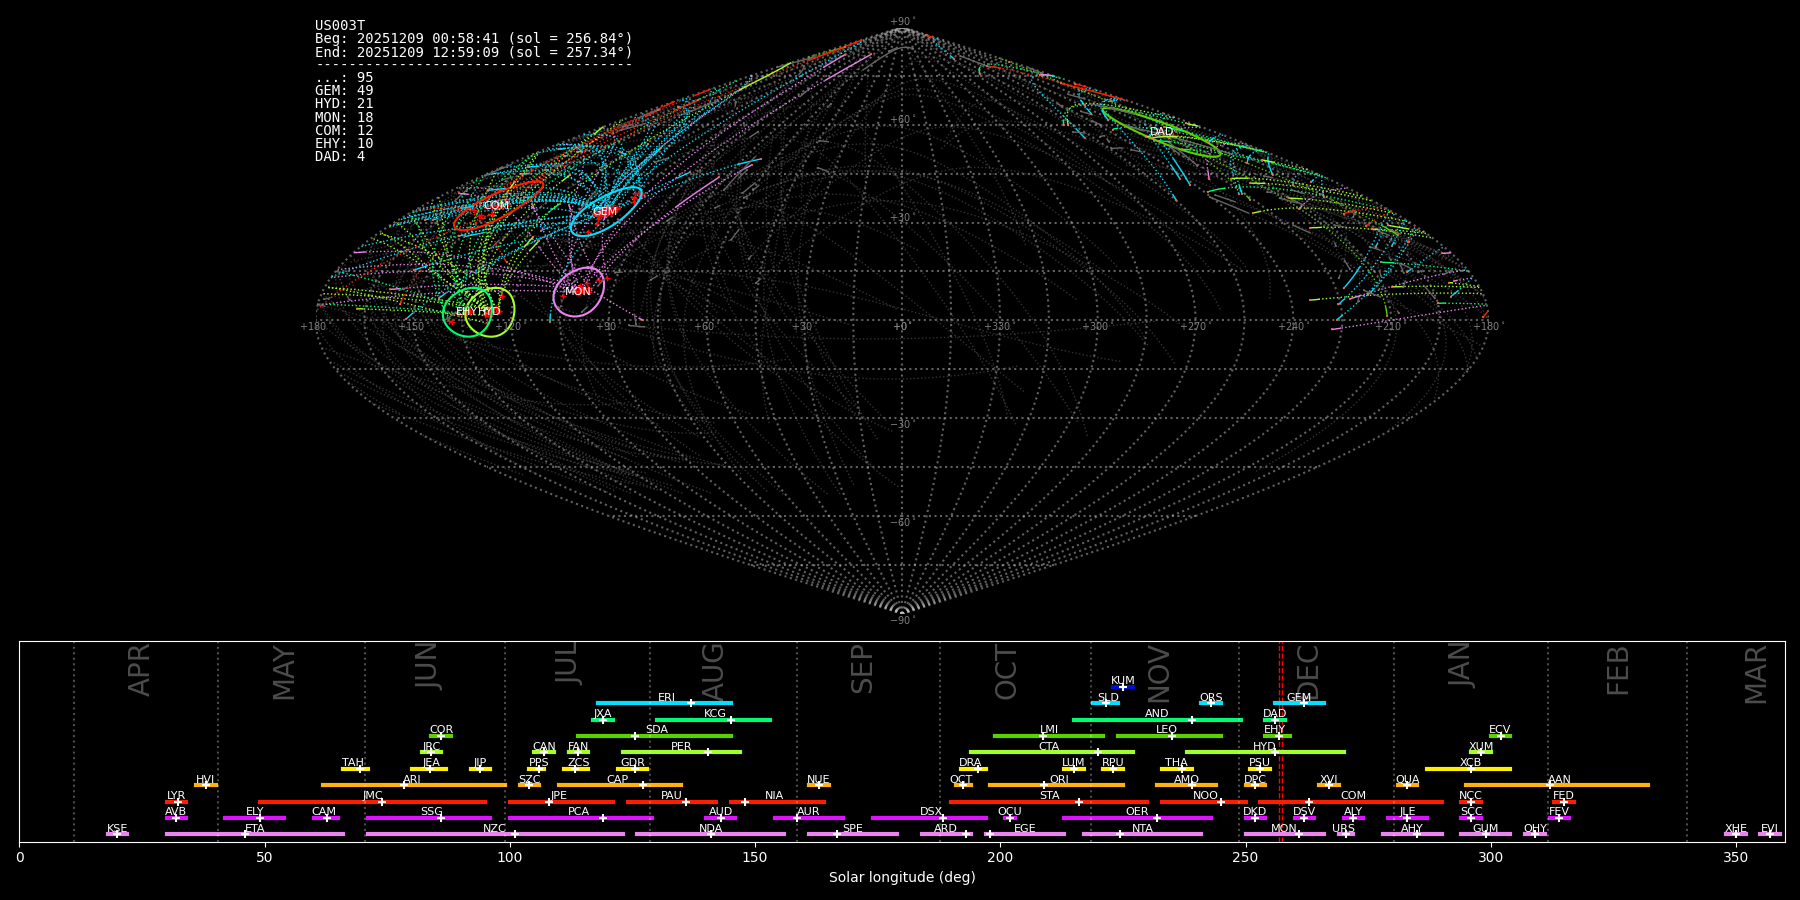This screenshot has width=1800, height=900.
Task: Click the '...: 95' sporadic count line
Action: click(344, 78)
